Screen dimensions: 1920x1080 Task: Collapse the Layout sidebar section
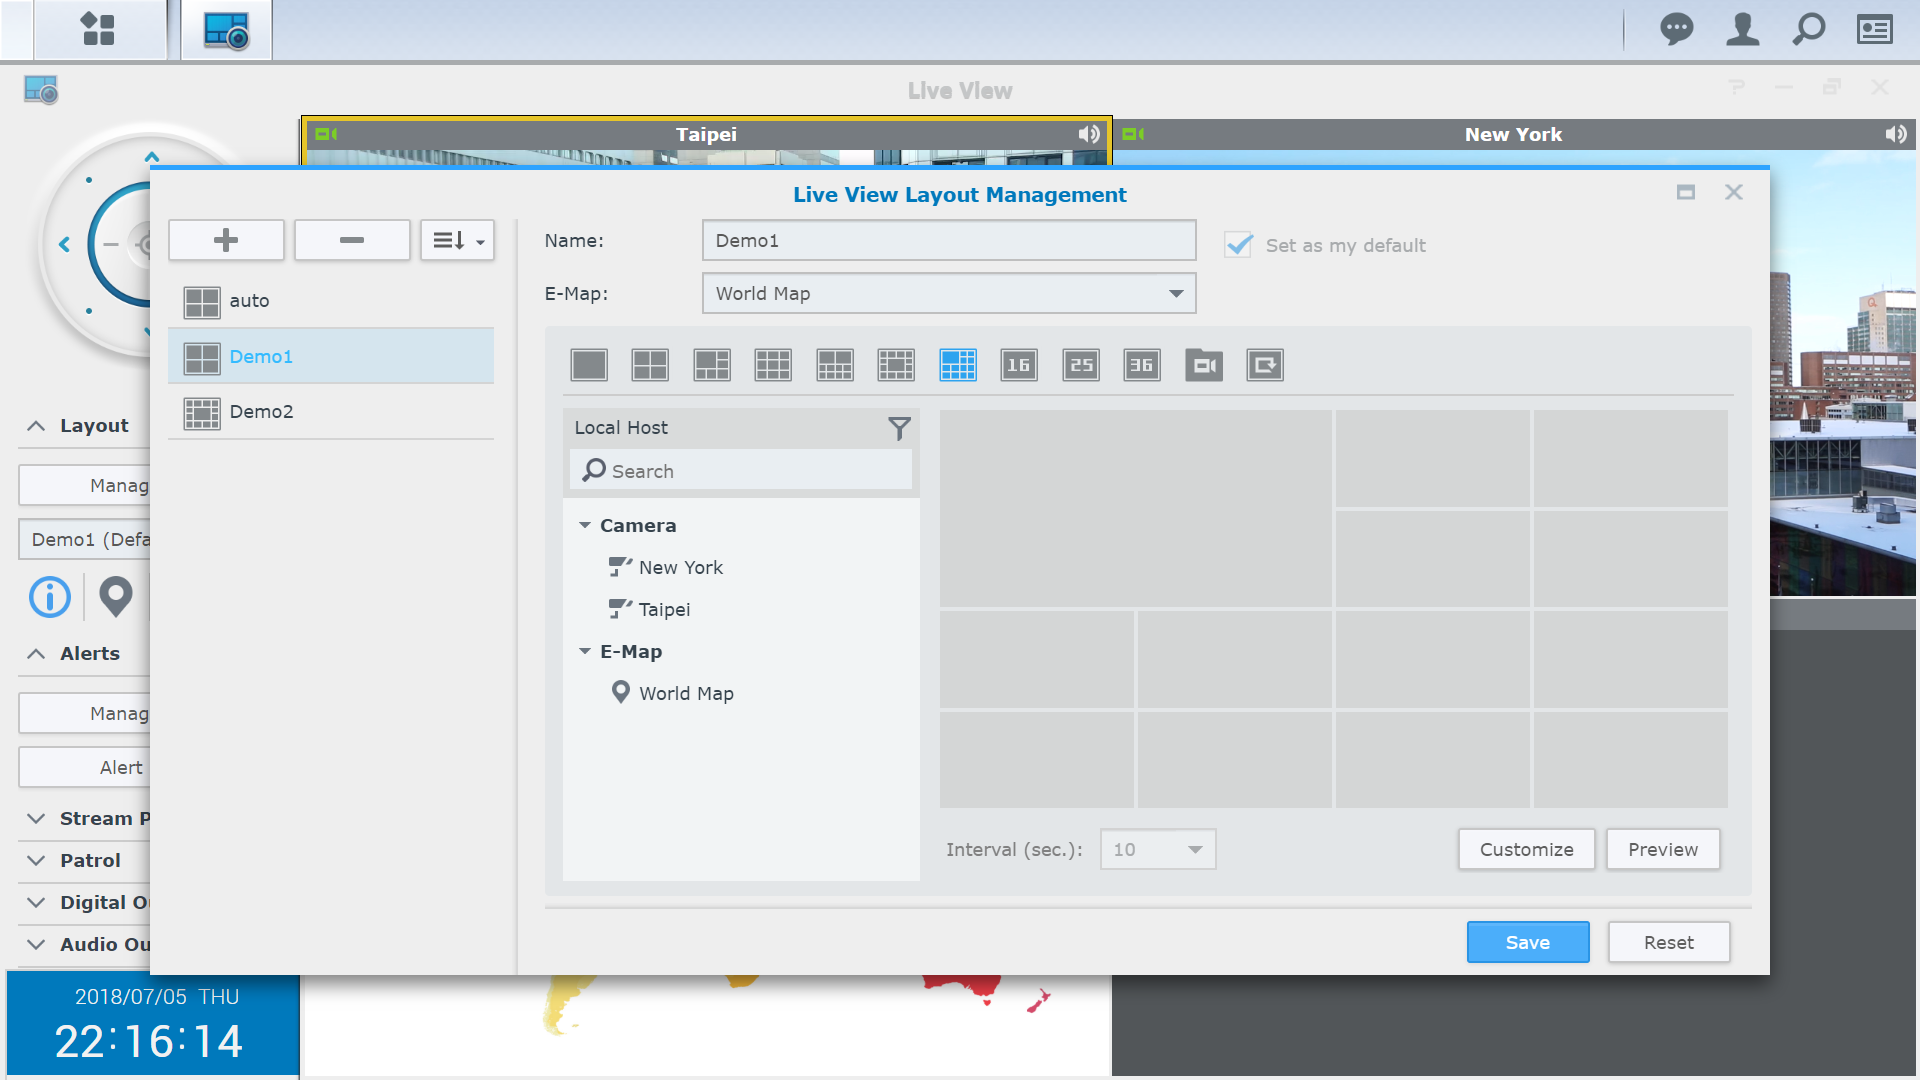[x=36, y=426]
